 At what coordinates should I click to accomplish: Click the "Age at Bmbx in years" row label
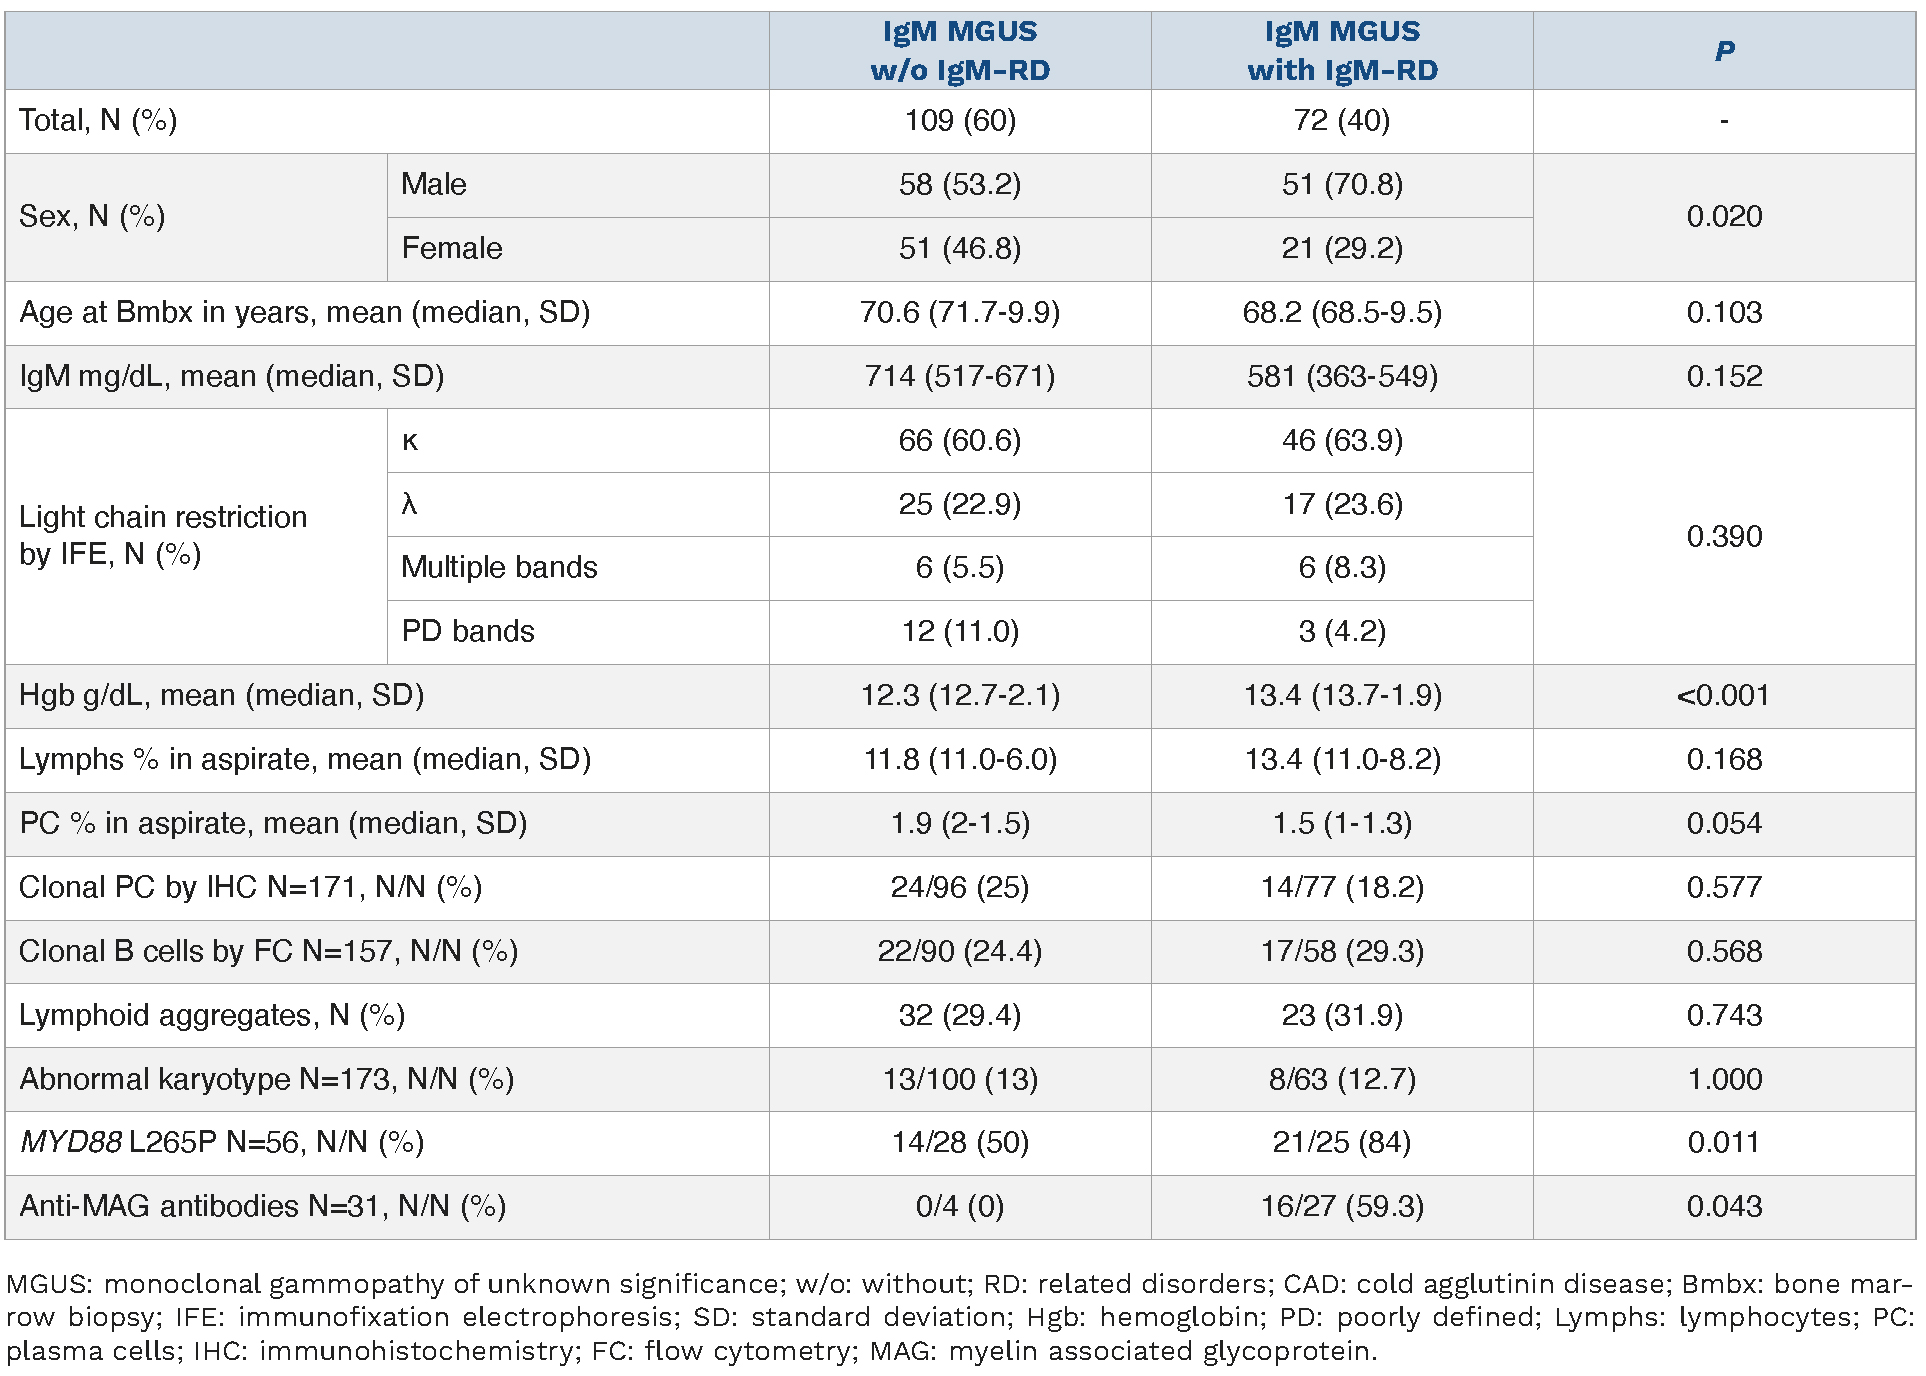coord(305,312)
